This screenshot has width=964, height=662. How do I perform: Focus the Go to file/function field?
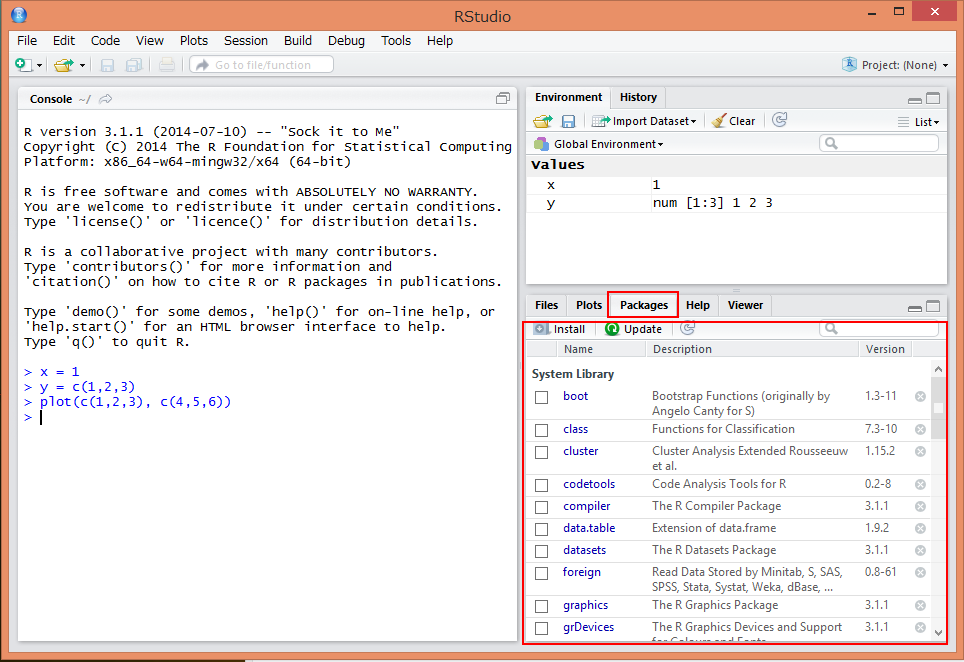[262, 65]
